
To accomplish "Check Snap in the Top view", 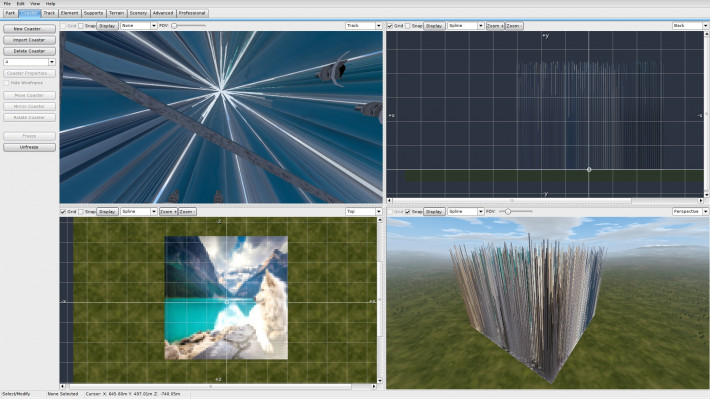I will pyautogui.click(x=81, y=212).
